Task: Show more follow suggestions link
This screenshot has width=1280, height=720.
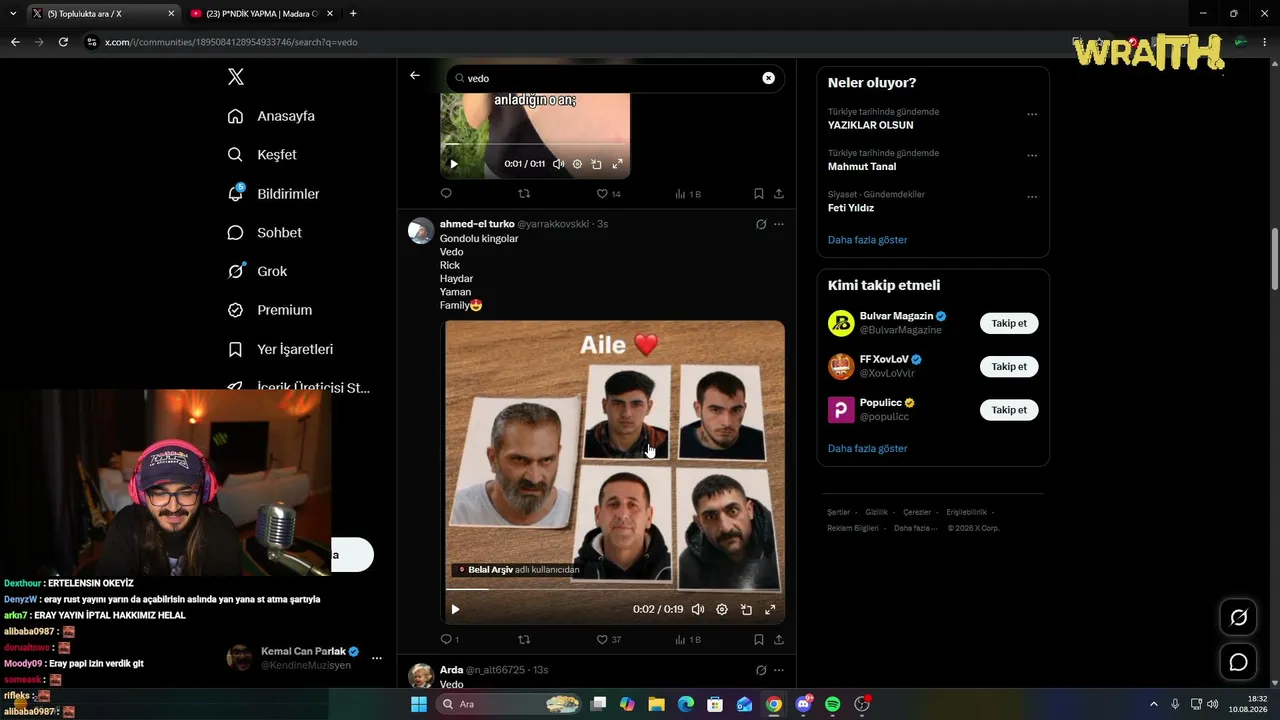Action: coord(867,448)
